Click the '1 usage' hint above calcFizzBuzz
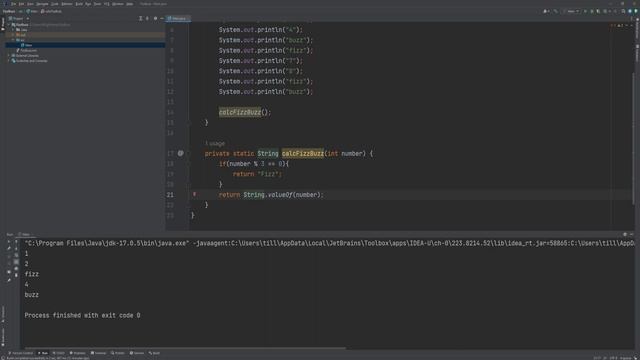Viewport: 640px width, 360px height. 215,144
